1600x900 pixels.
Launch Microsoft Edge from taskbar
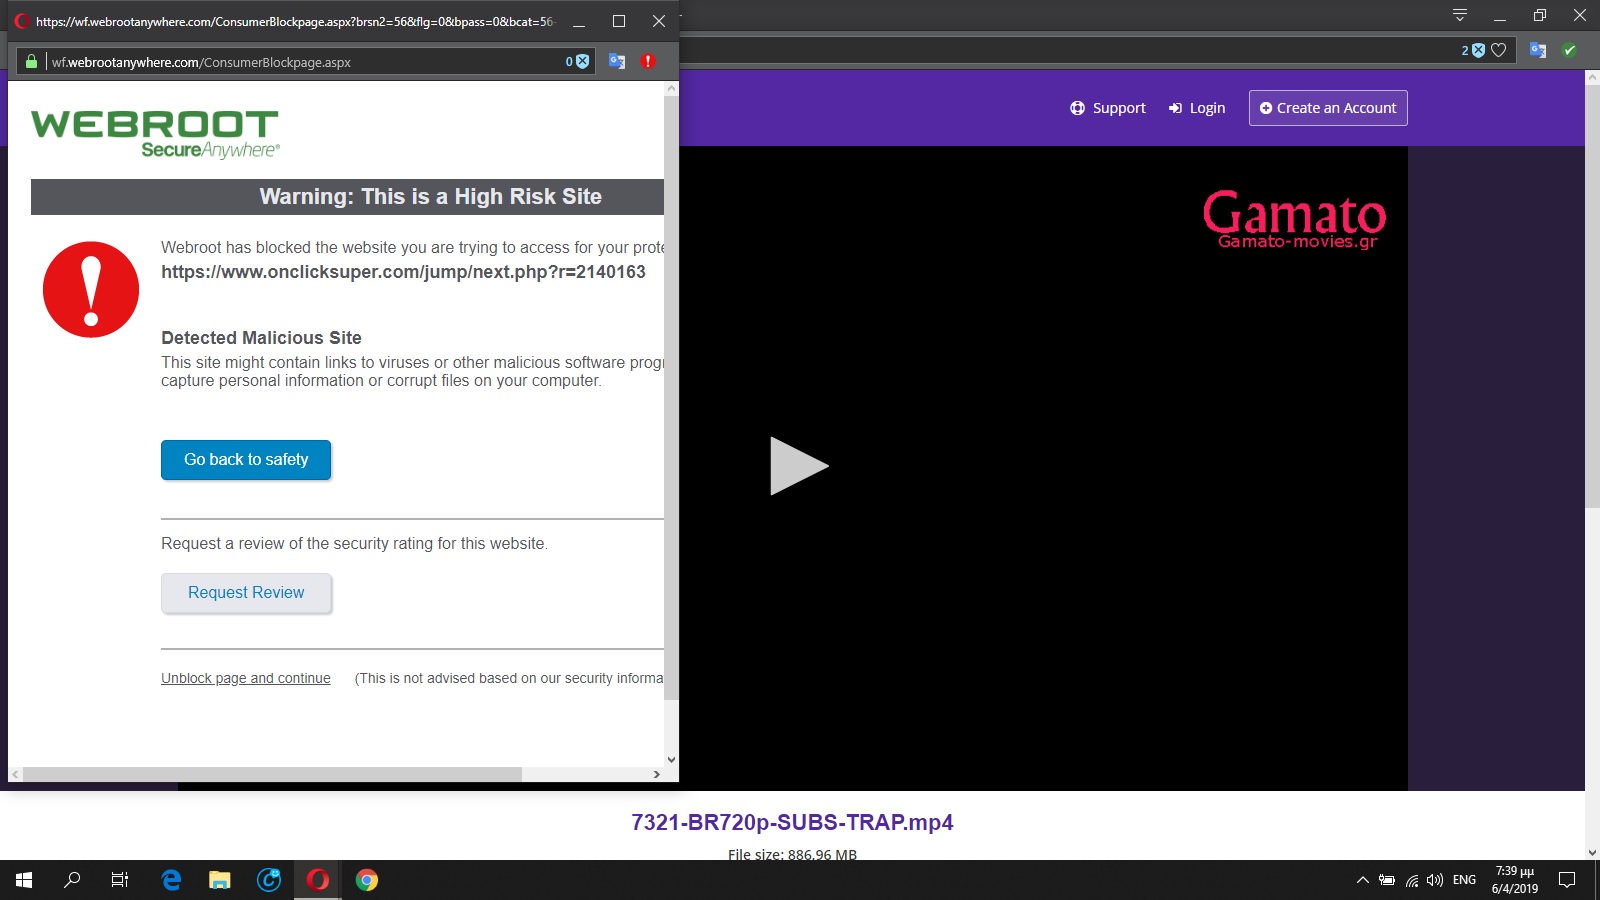[171, 880]
